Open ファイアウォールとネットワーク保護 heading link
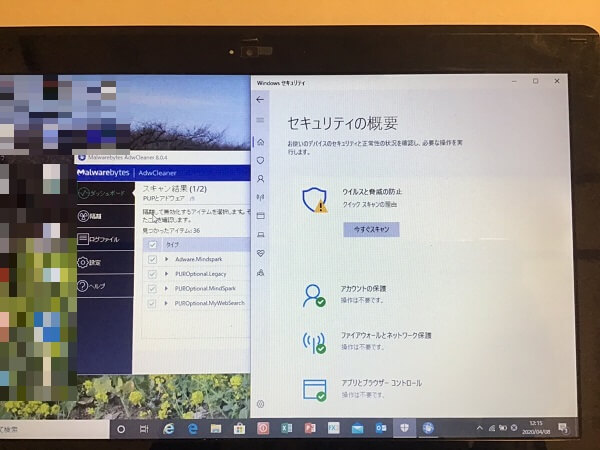The width and height of the screenshot is (600, 450). click(x=386, y=335)
